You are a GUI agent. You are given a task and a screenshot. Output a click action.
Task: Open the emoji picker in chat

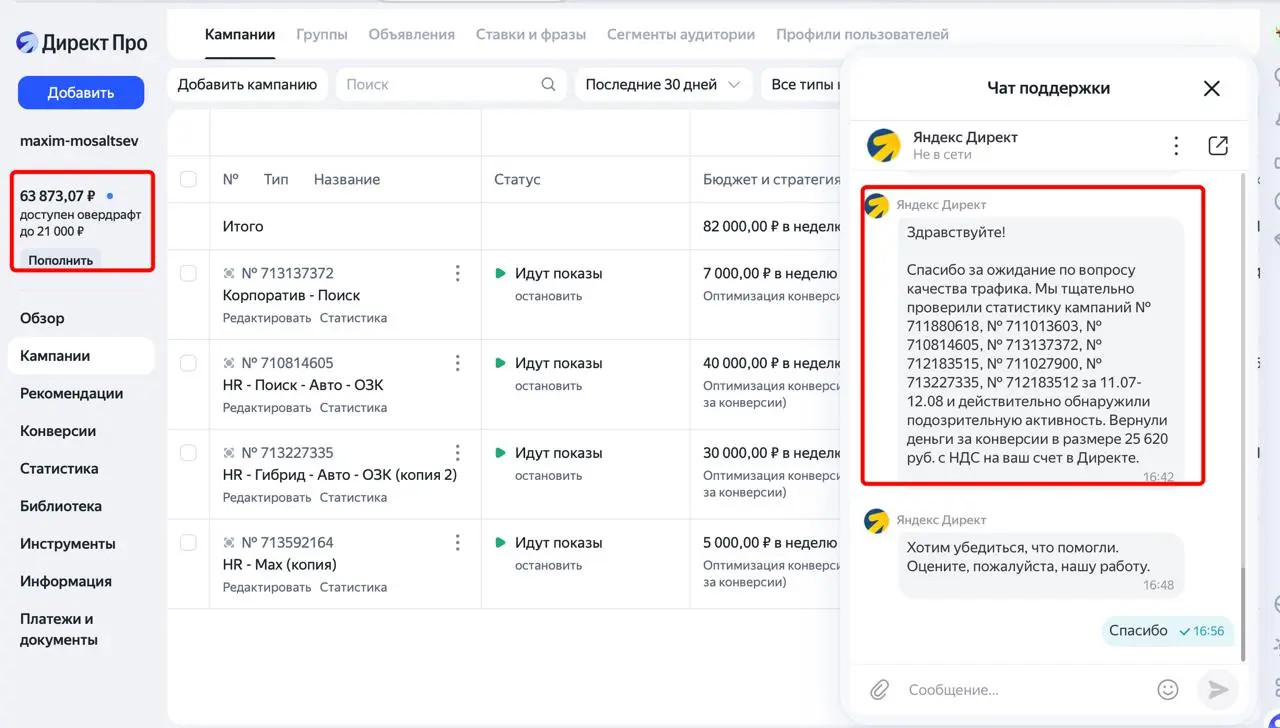pos(1167,689)
